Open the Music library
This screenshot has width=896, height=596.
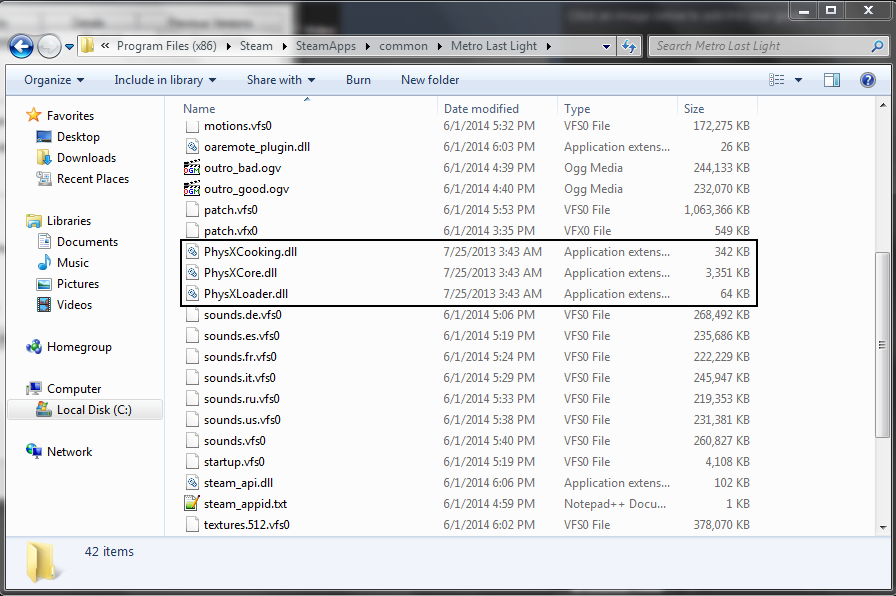pyautogui.click(x=73, y=263)
